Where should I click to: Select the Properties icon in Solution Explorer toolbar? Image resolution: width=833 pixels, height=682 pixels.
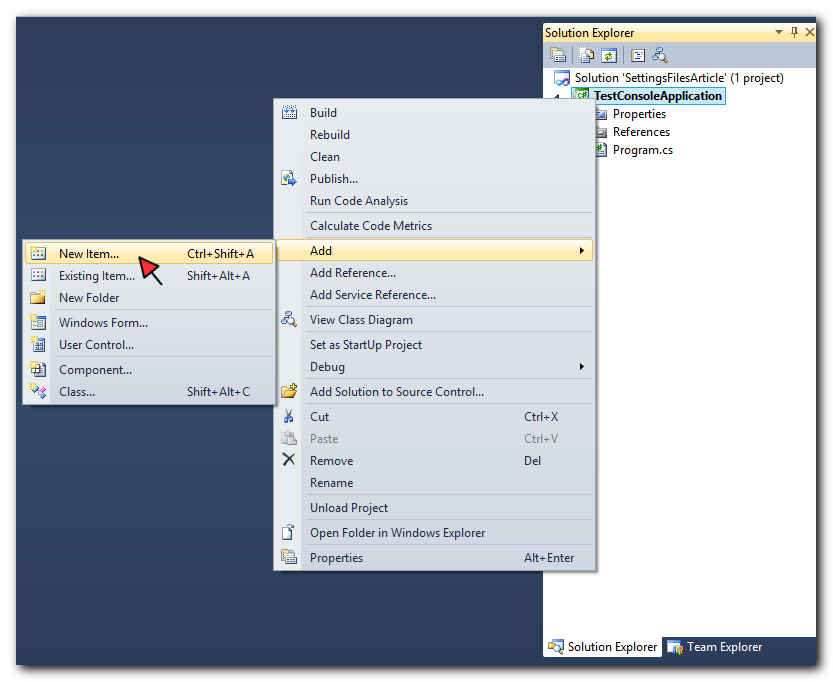(x=637, y=54)
